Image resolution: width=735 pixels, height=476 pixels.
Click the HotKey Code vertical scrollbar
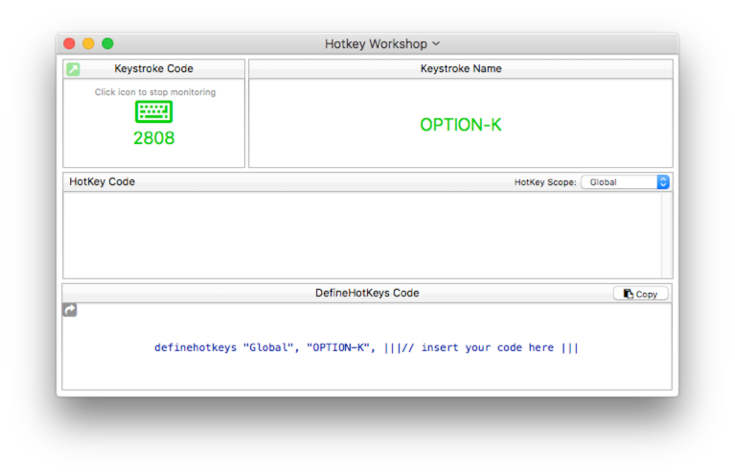tap(667, 235)
